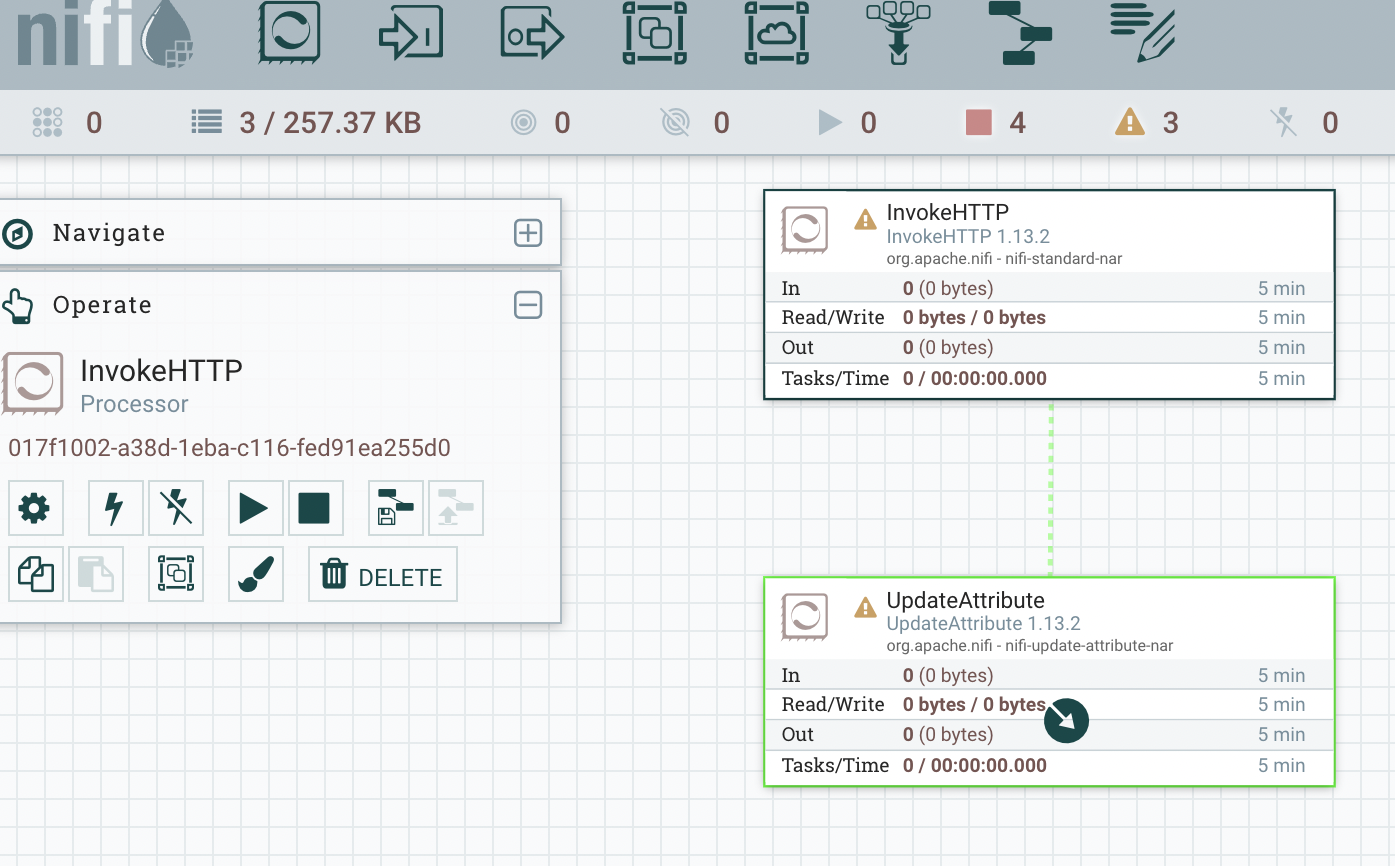
Task: Select the Funnel toolbar icon
Action: point(897,34)
